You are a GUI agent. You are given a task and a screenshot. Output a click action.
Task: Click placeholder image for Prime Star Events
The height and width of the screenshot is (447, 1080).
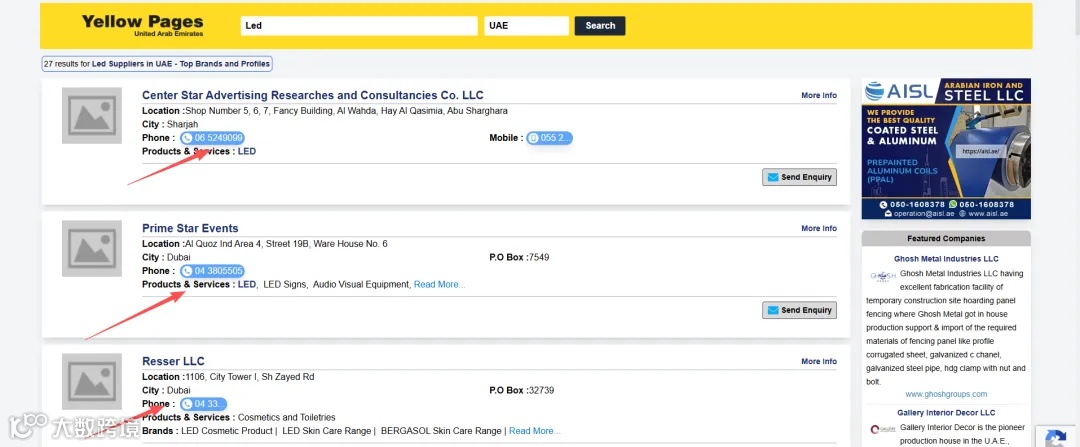click(92, 249)
